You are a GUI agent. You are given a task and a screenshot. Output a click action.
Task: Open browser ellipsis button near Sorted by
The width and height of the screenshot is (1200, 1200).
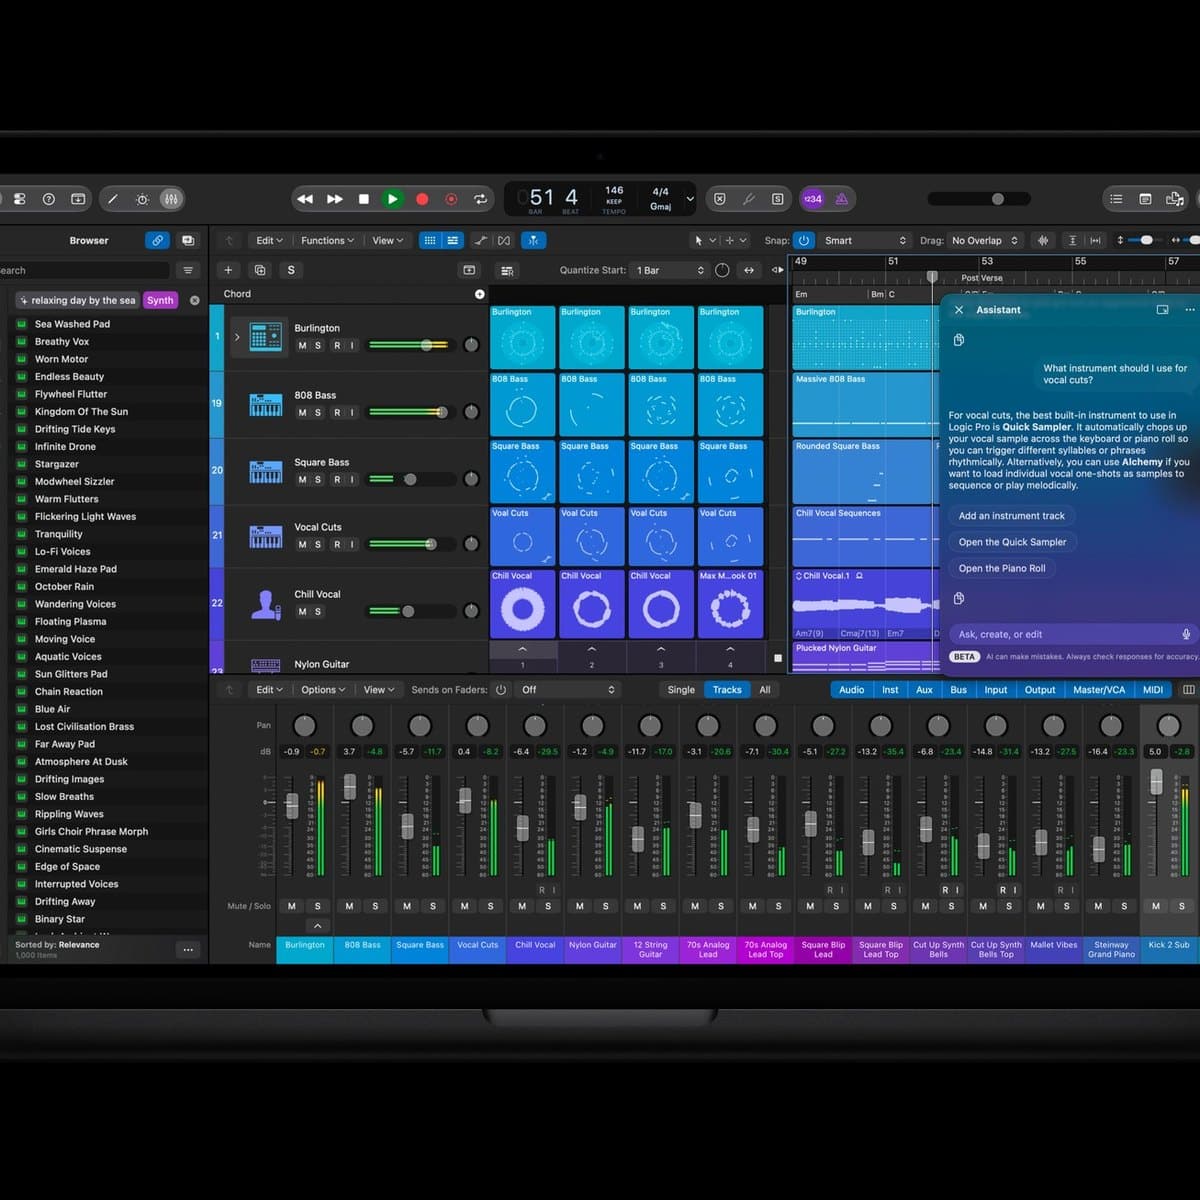[188, 949]
